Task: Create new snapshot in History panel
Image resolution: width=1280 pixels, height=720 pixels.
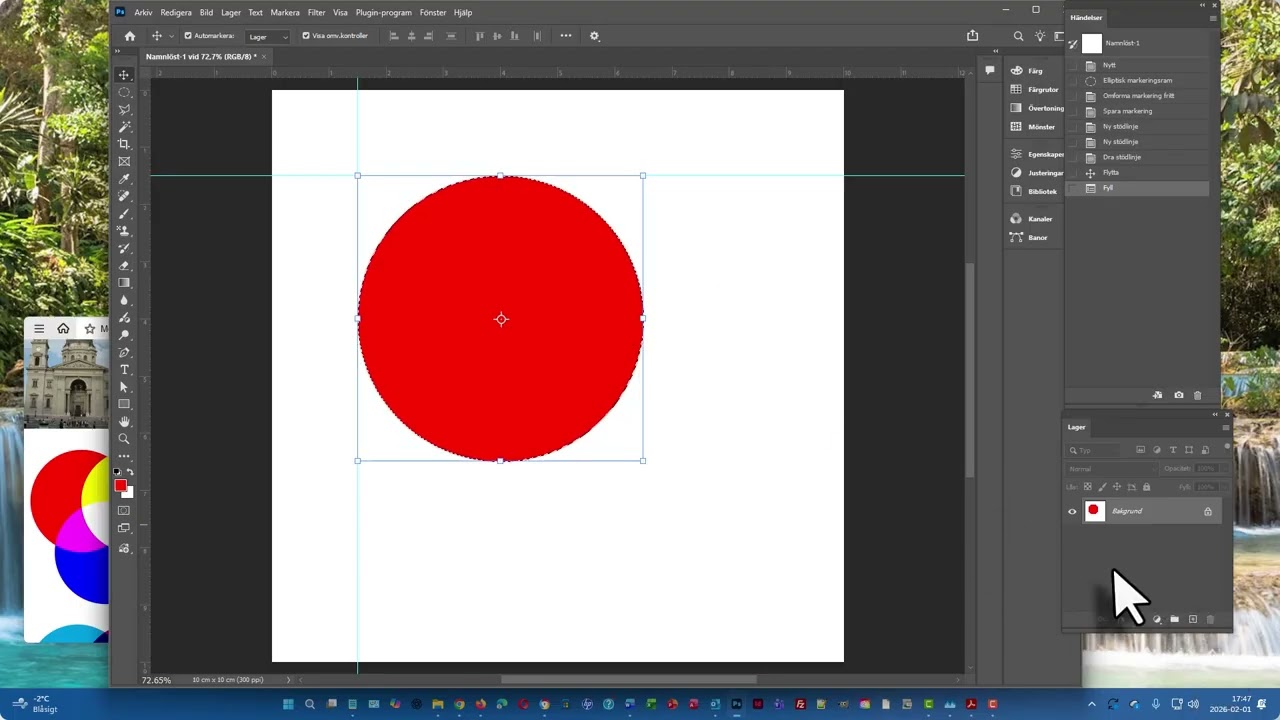Action: pos(1179,396)
